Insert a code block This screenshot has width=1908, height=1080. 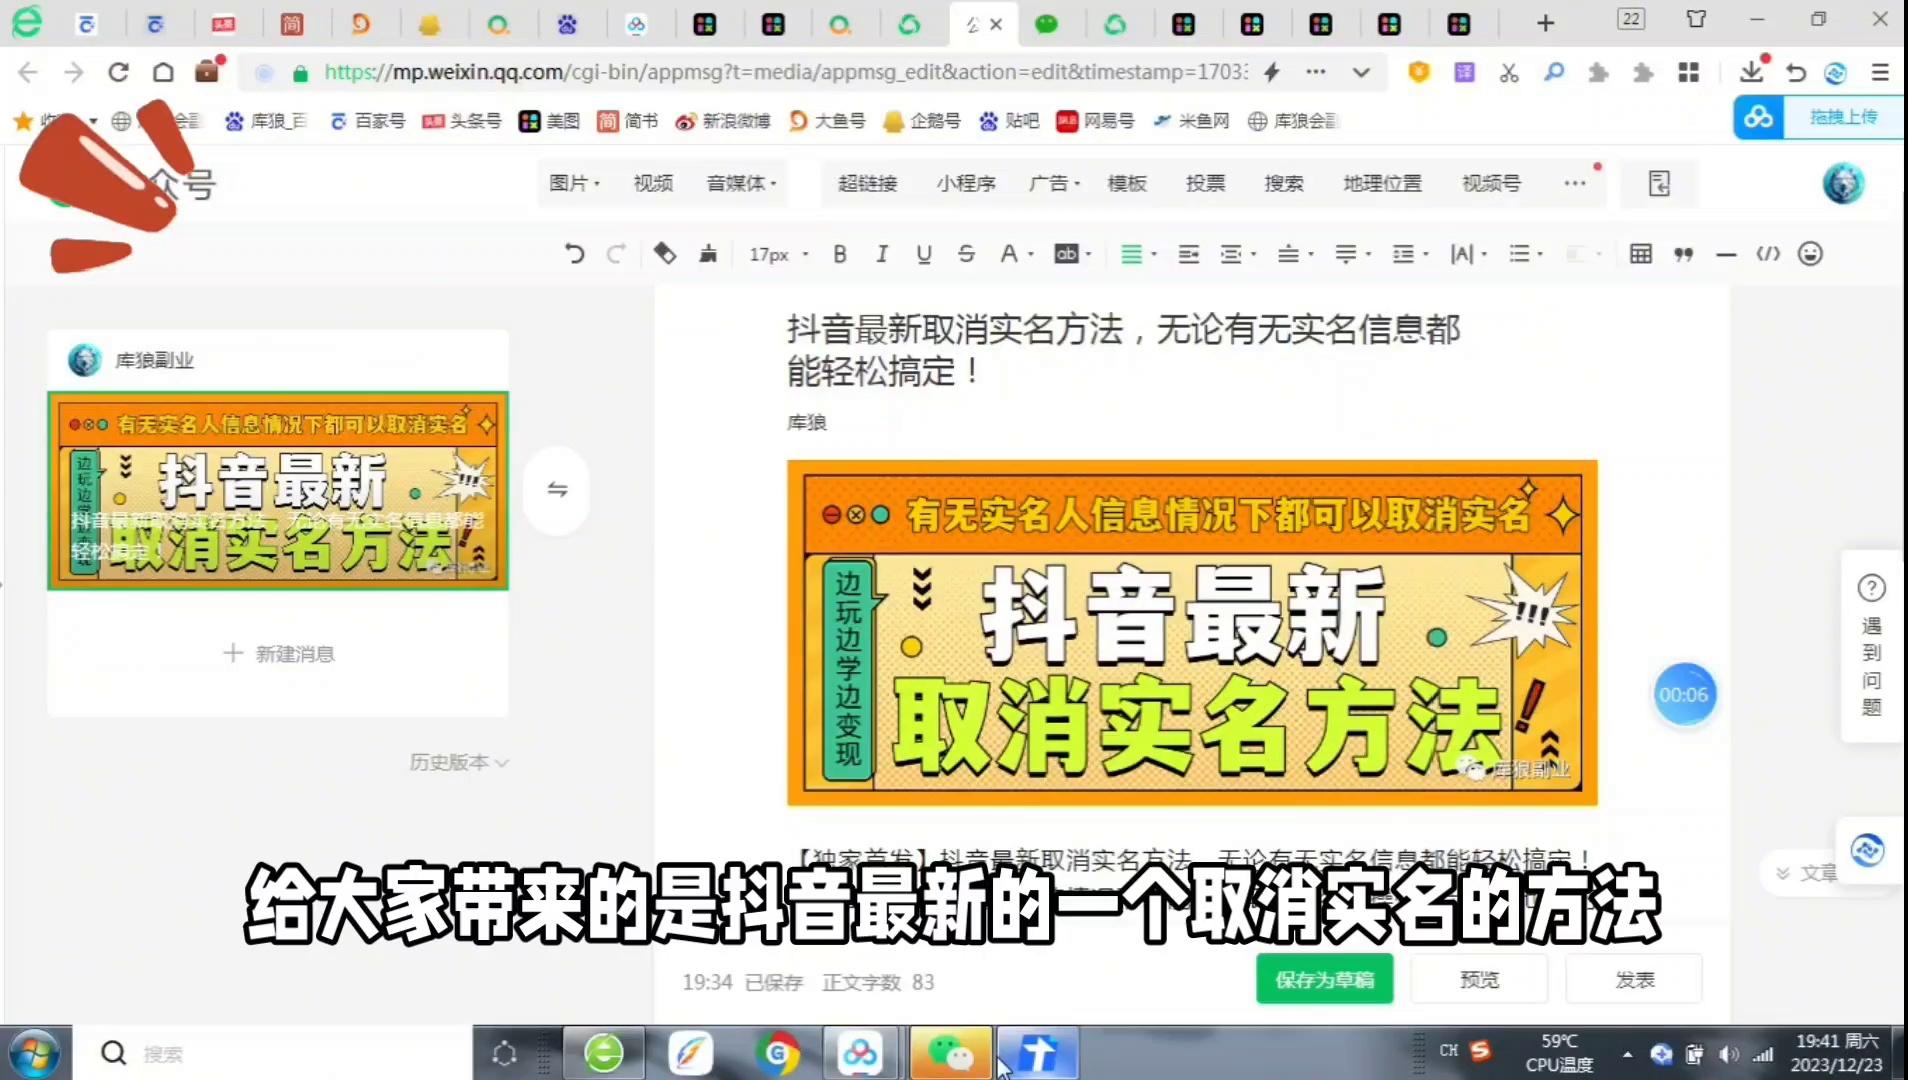coord(1768,254)
